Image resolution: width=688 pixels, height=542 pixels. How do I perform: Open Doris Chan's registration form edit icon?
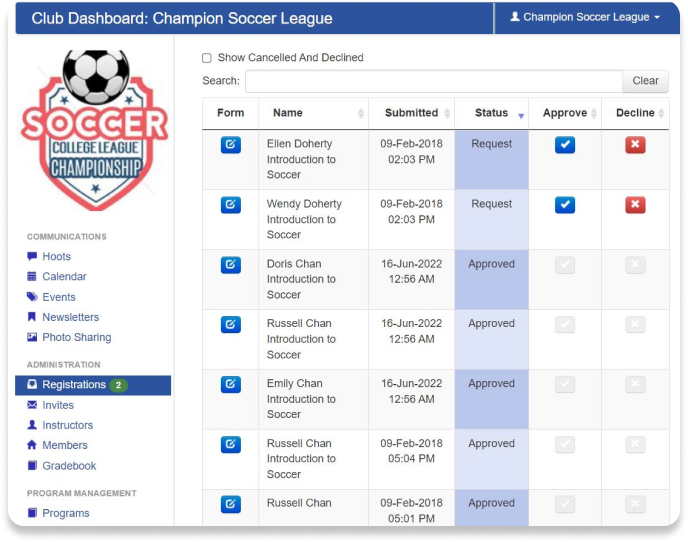click(x=230, y=265)
